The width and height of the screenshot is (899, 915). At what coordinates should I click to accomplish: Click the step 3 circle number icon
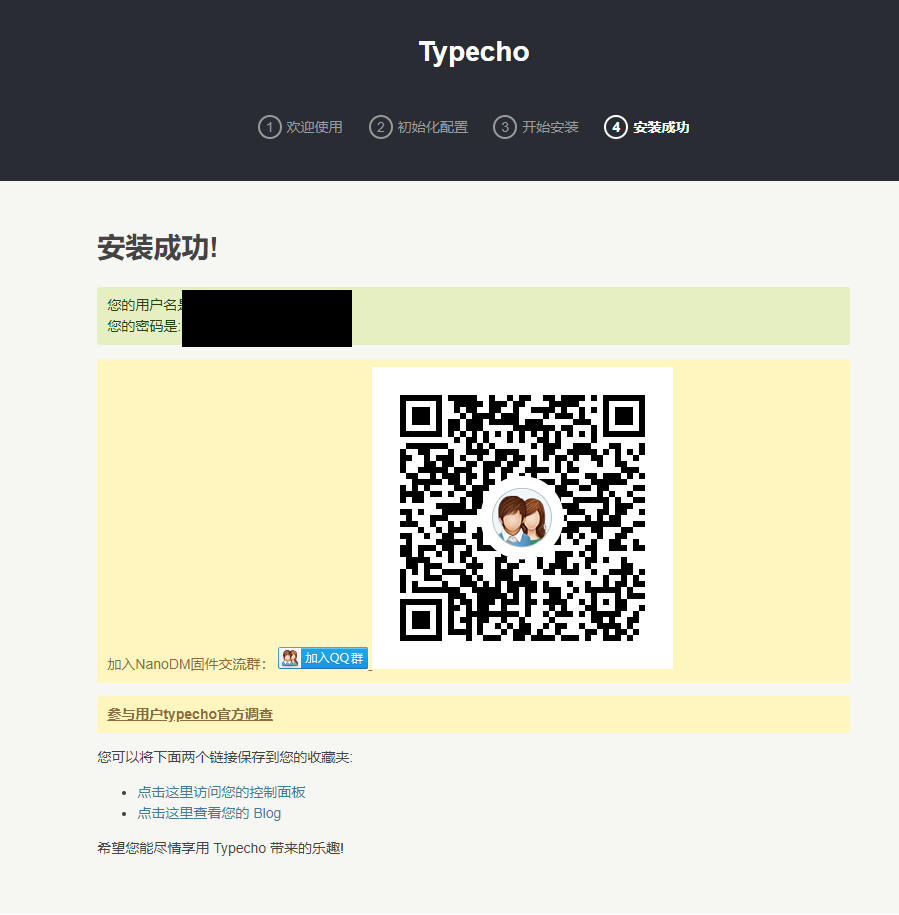(505, 127)
